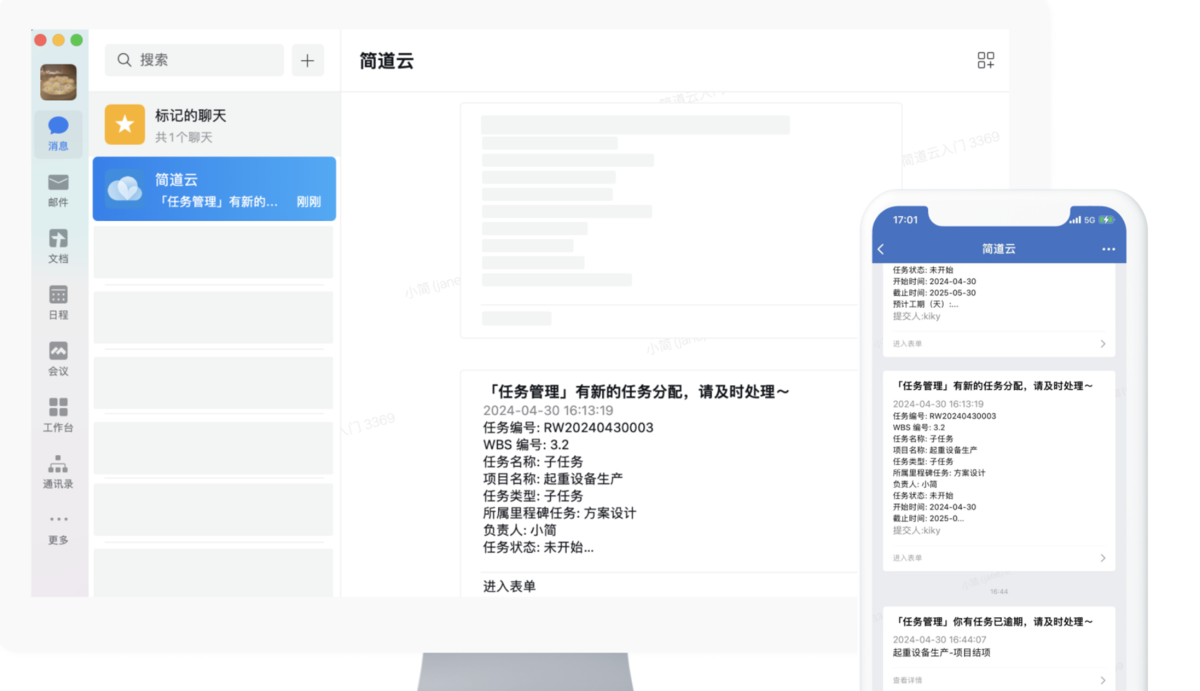Open the 工作台 workbench icon in sidebar
Screen dimensions: 1200x691
pos(58,407)
